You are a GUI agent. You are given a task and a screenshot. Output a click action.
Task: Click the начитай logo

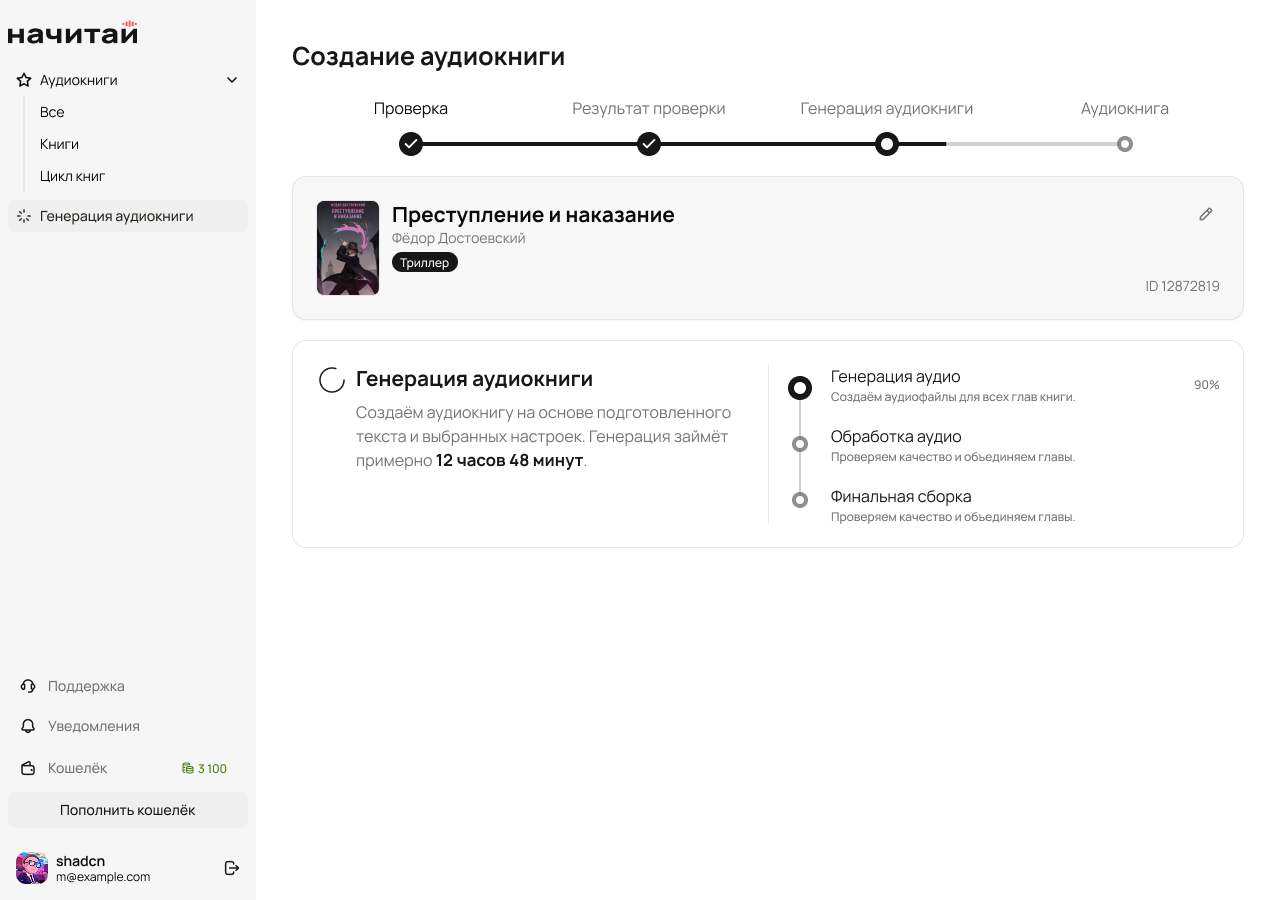point(73,32)
